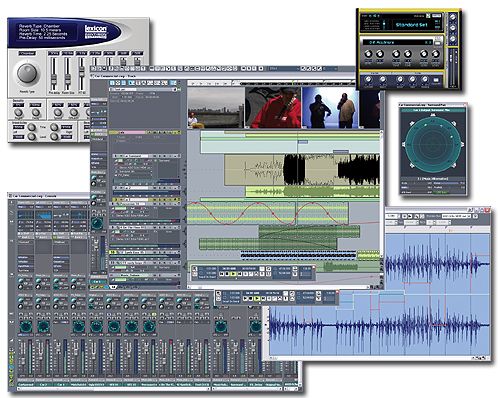The height and width of the screenshot is (398, 500).
Task: Select the city skyline video thumbnail
Action: pos(216,108)
